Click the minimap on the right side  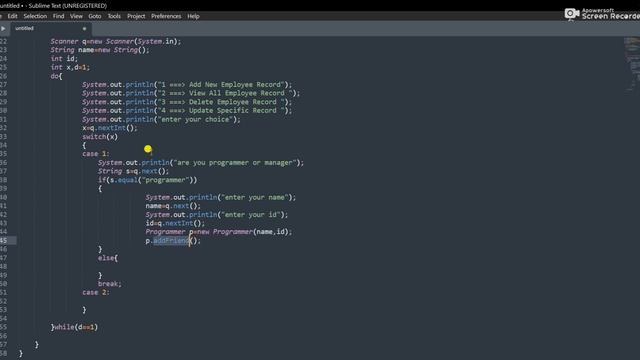pyautogui.click(x=631, y=64)
